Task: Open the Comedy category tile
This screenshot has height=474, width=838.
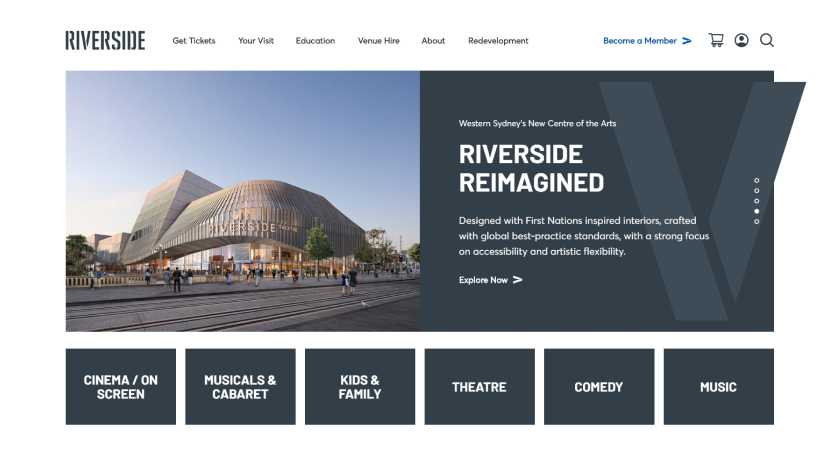Action: pyautogui.click(x=599, y=387)
